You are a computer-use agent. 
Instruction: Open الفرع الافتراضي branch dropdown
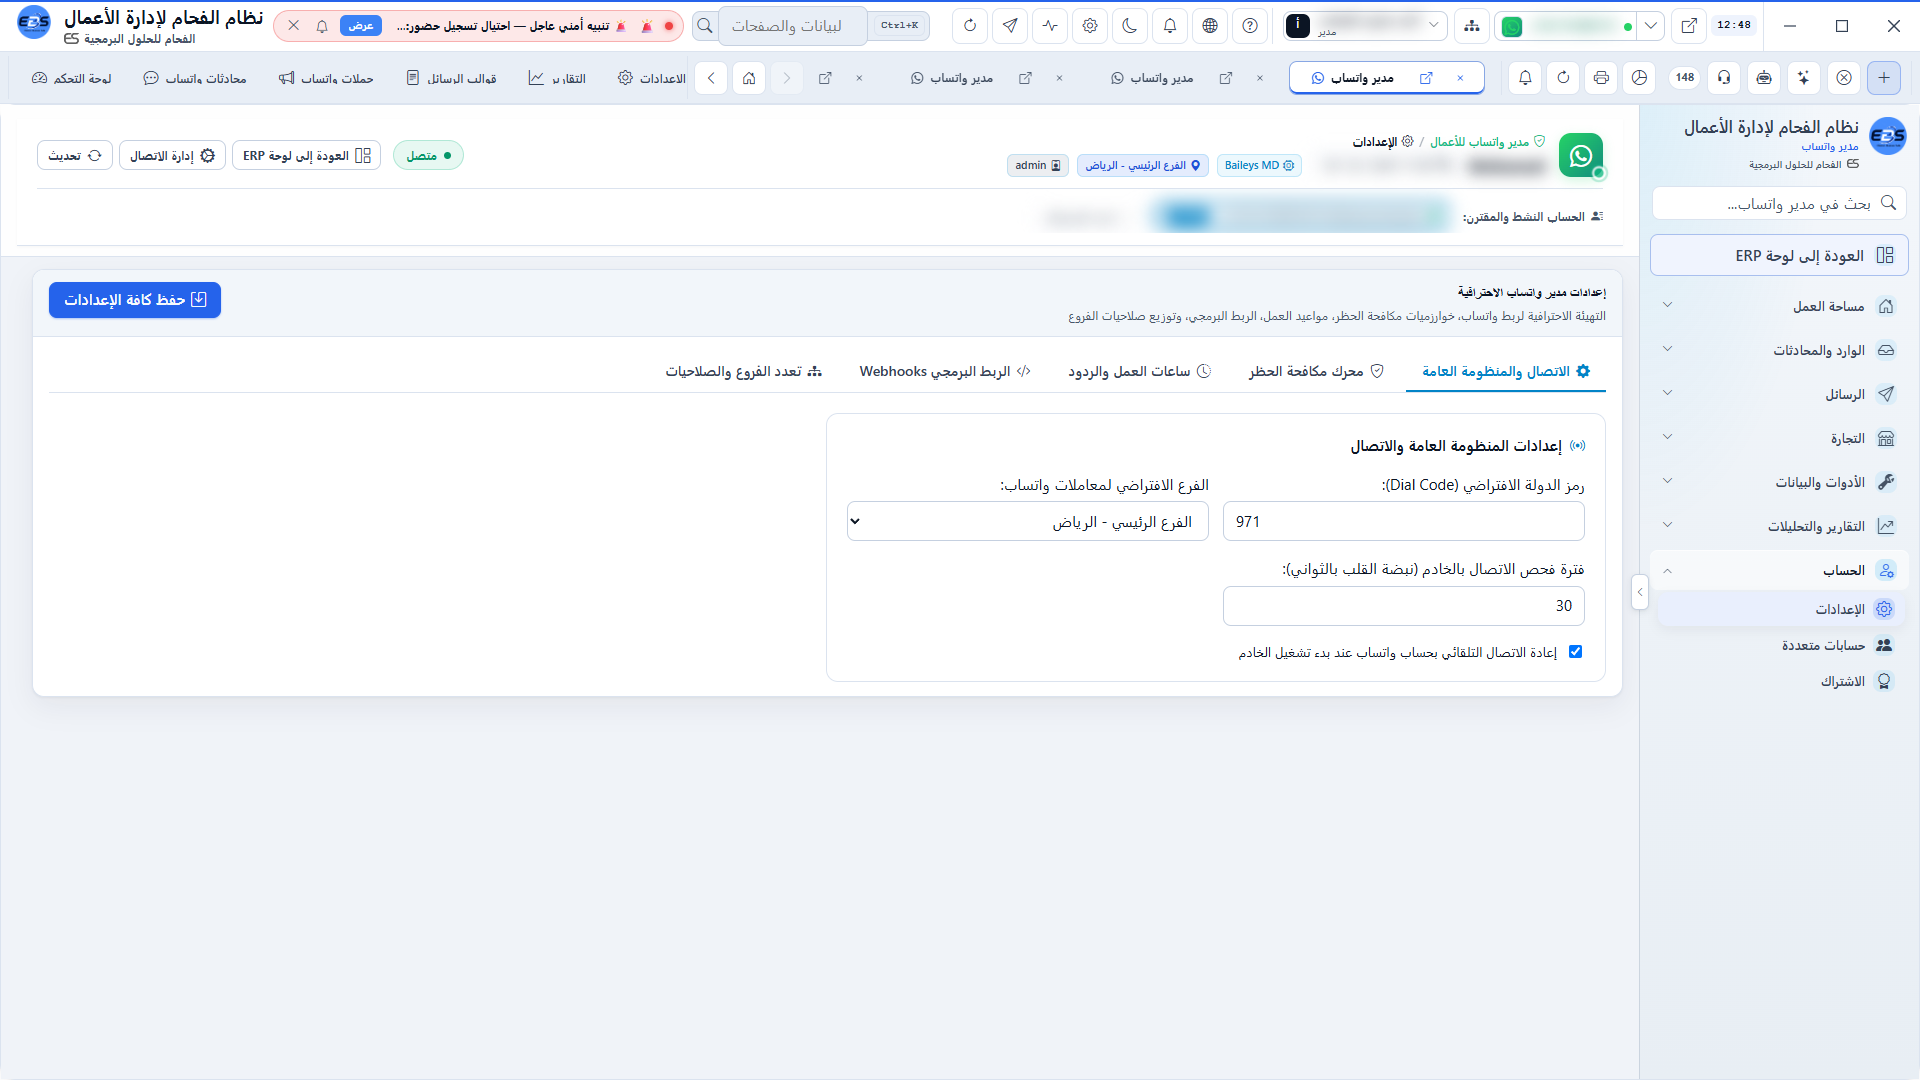point(1028,521)
